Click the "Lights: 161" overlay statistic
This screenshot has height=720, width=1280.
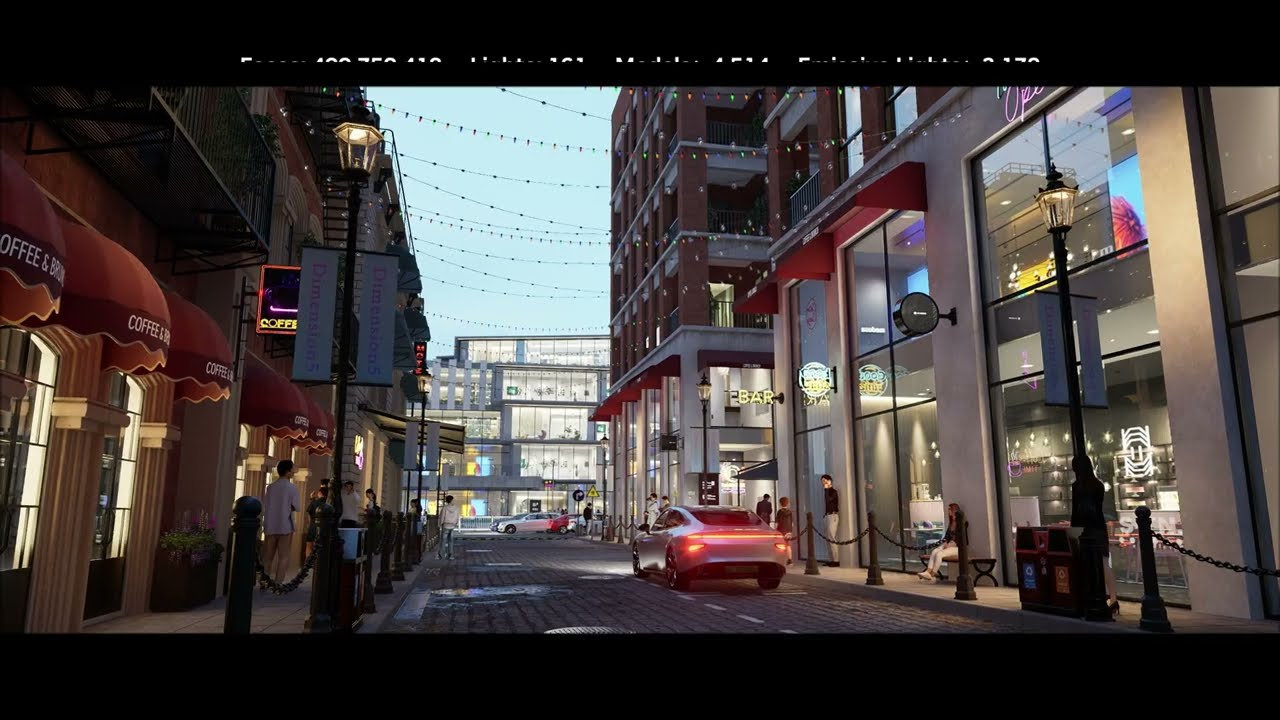pyautogui.click(x=527, y=62)
